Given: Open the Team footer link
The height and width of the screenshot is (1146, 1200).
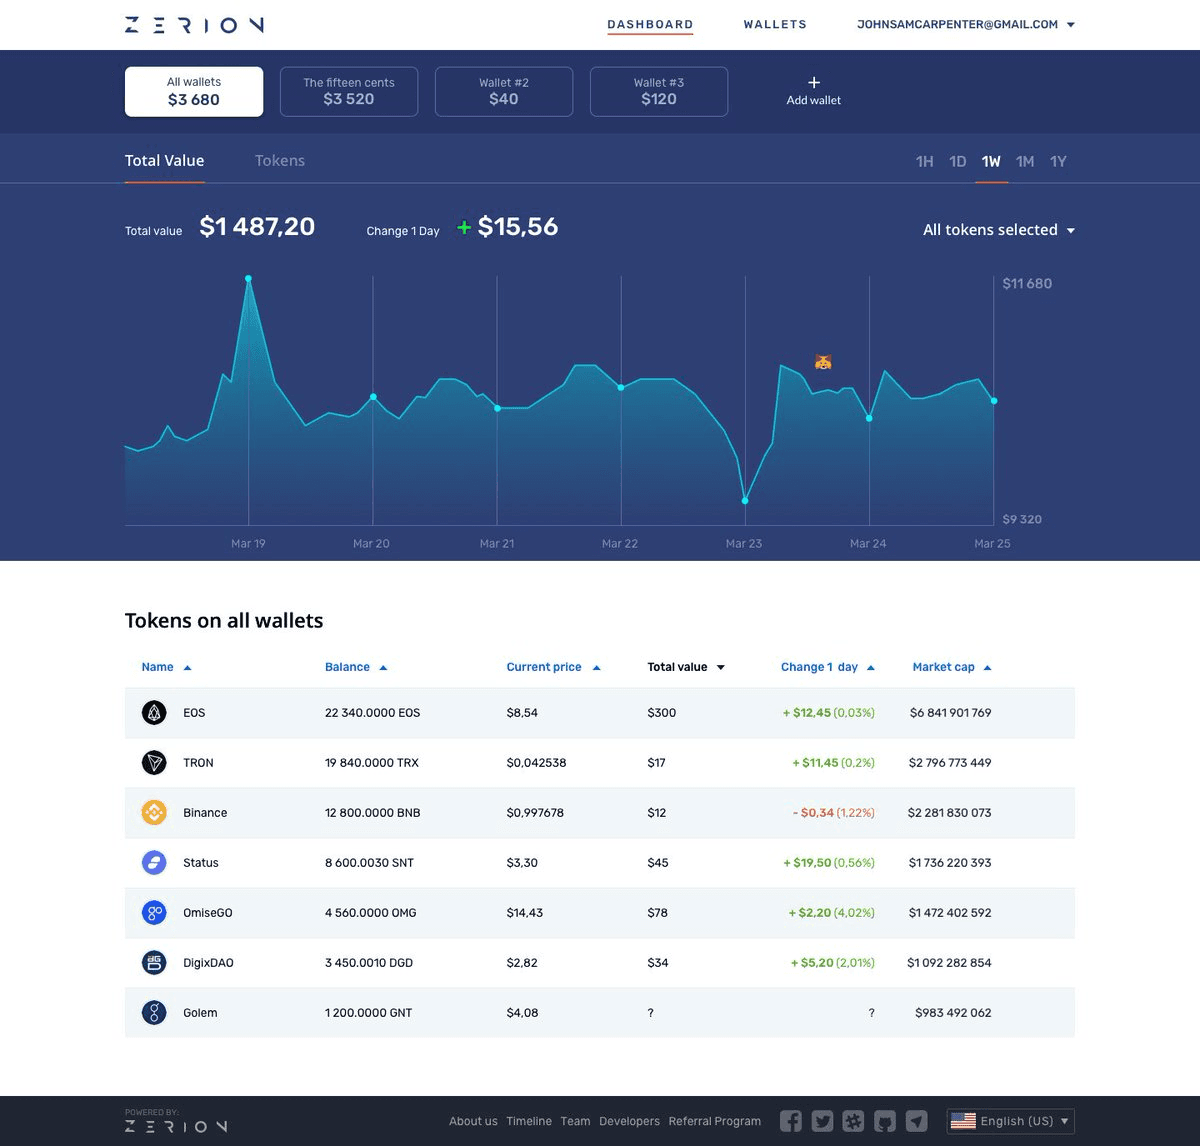Looking at the screenshot, I should (x=575, y=1121).
